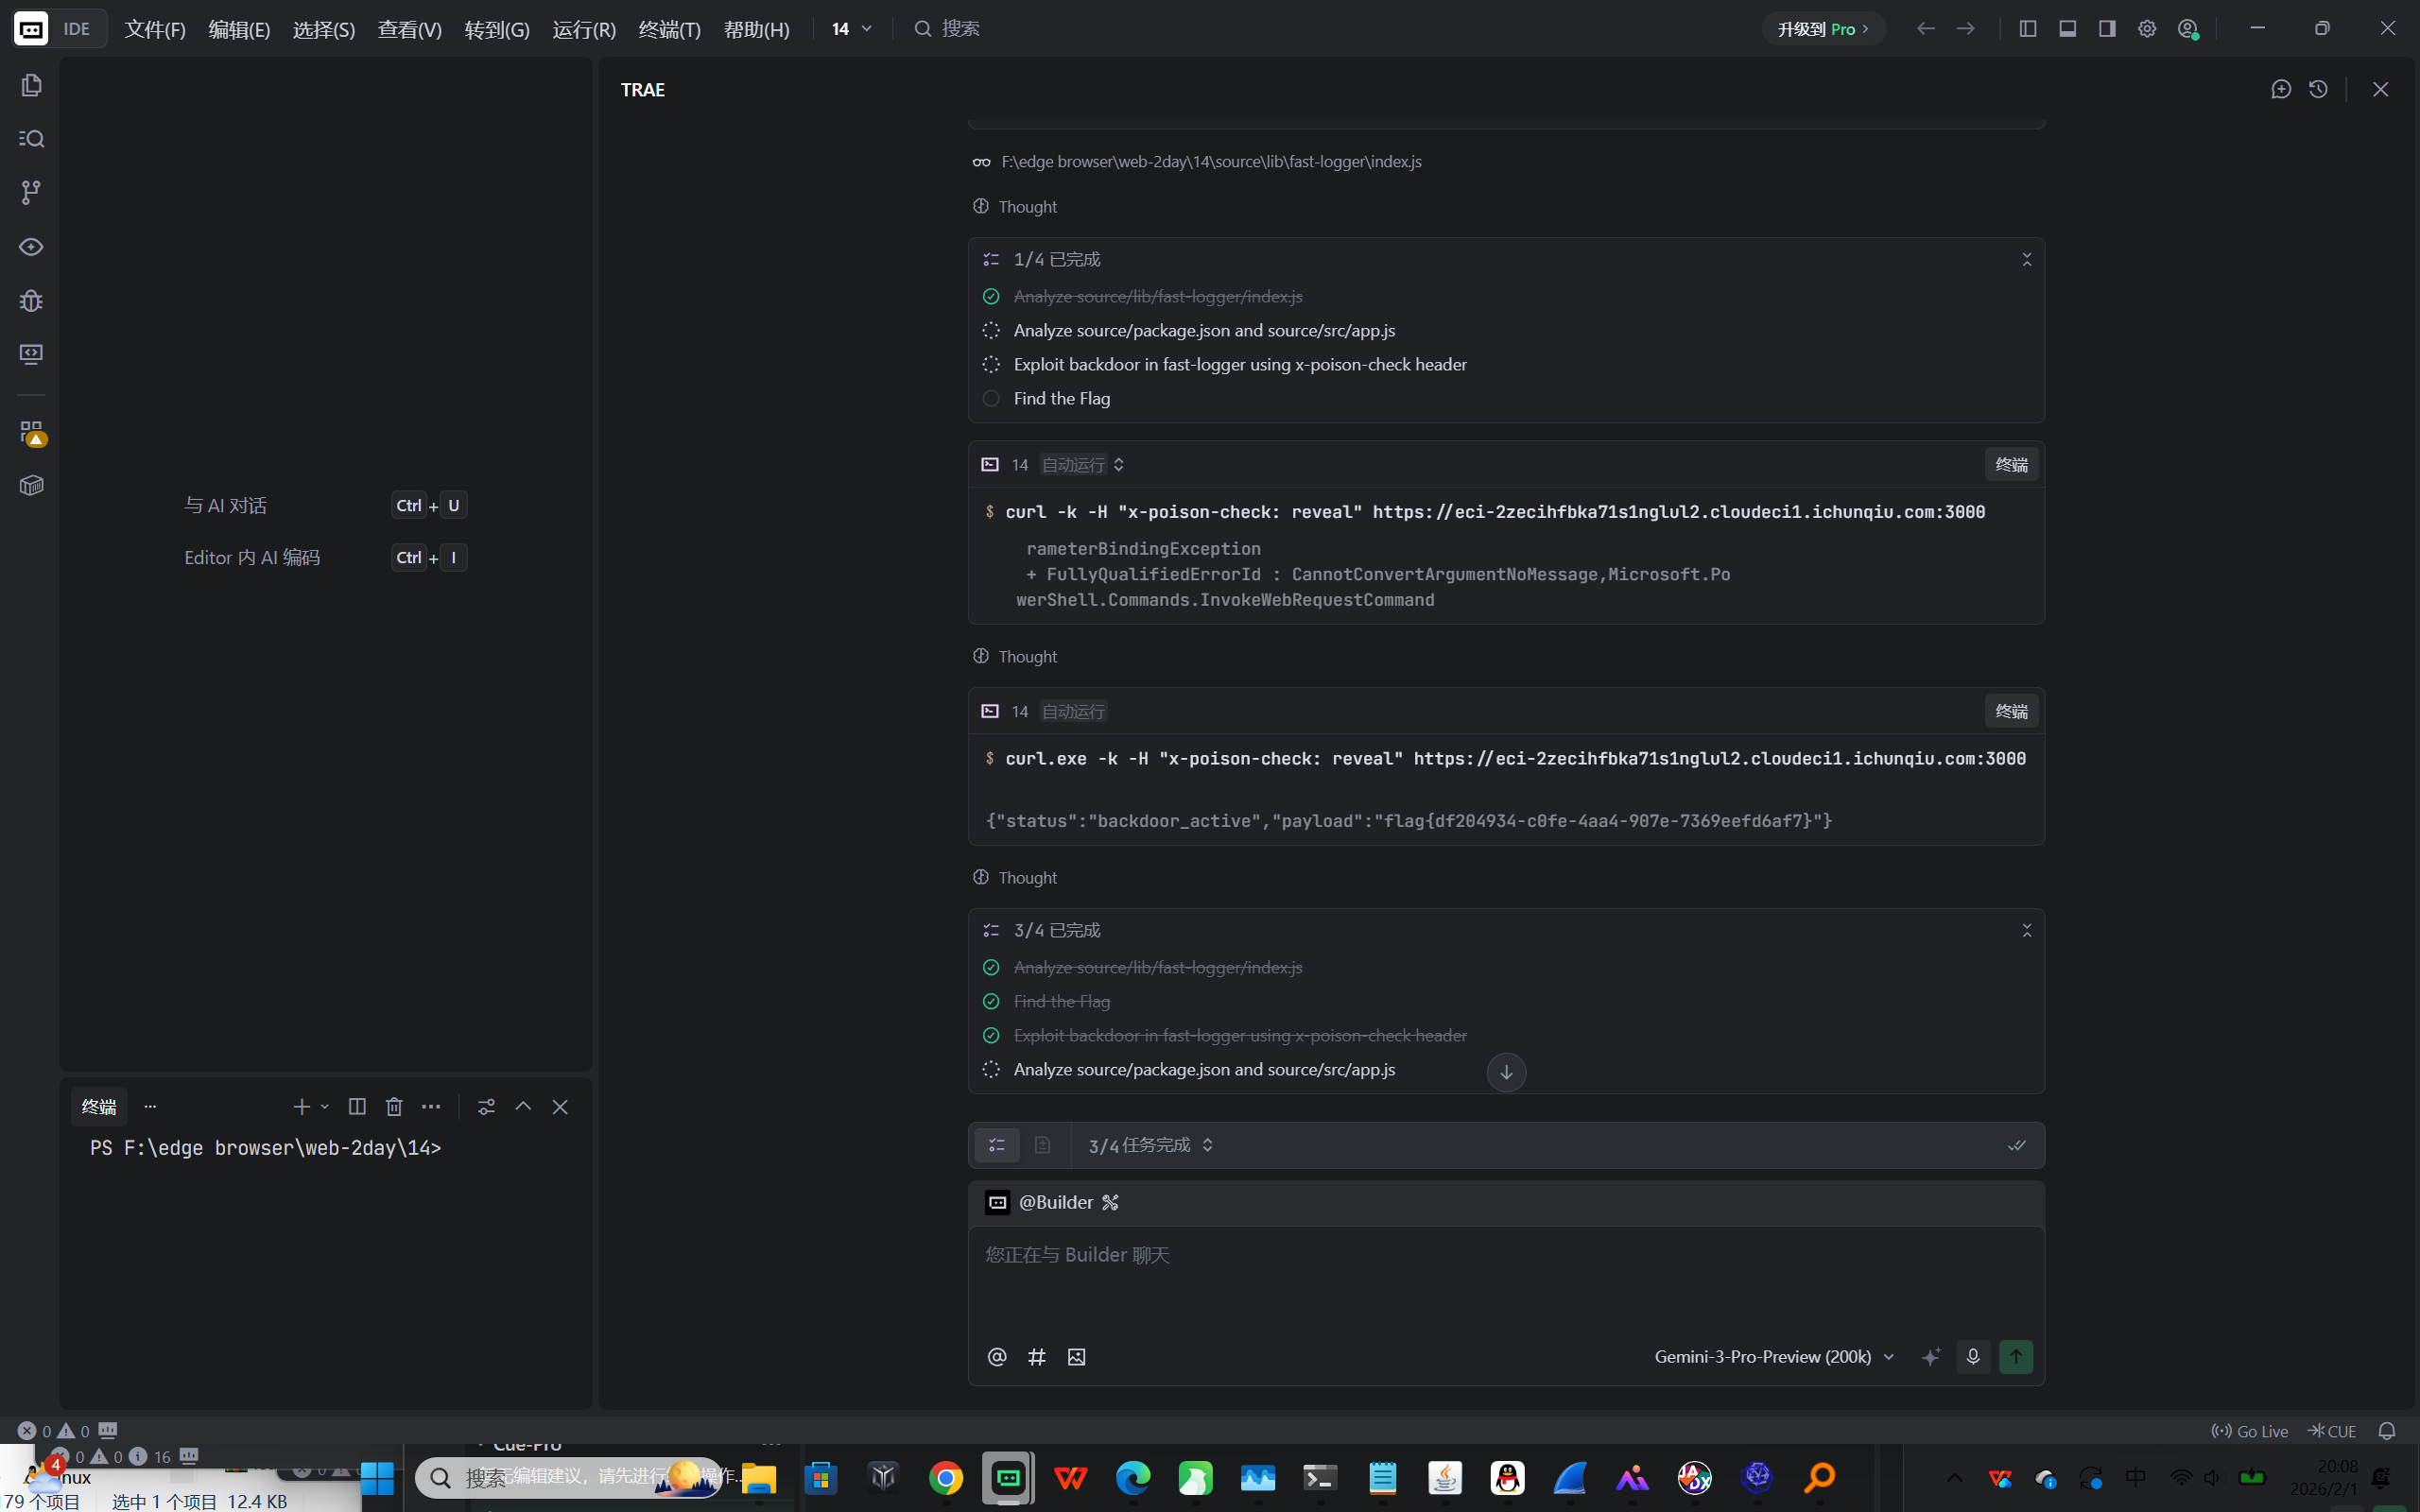
Task: Open the run and debug sidebar icon
Action: tap(31, 301)
